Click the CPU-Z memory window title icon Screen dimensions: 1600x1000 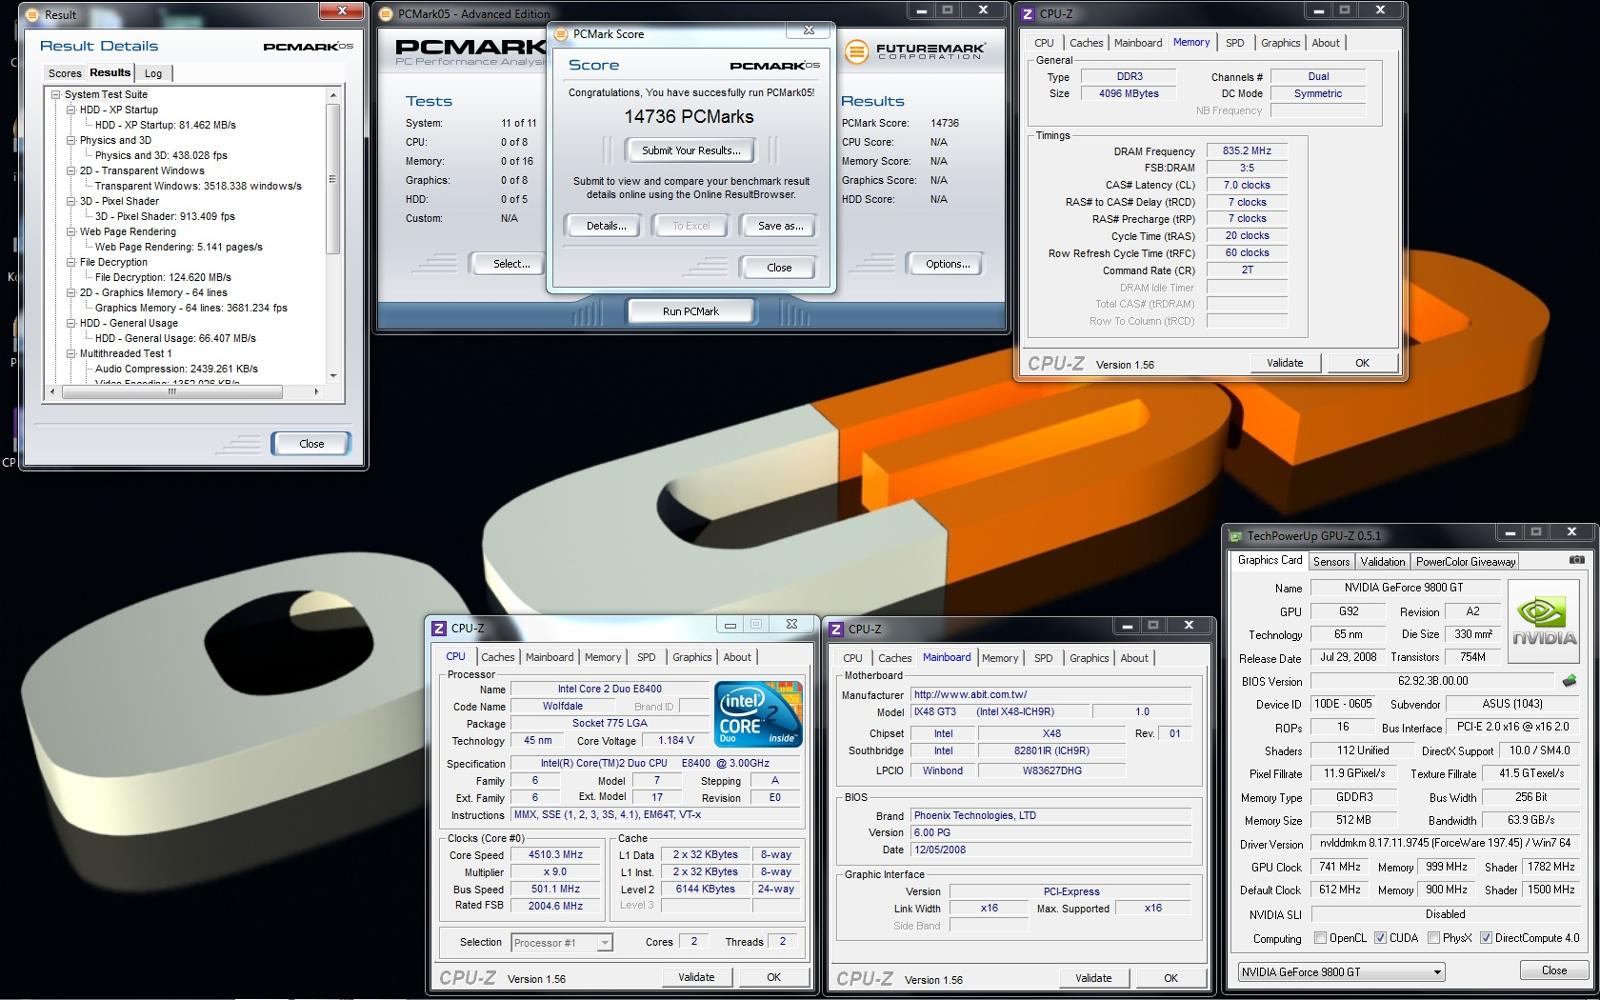pyautogui.click(x=1028, y=14)
